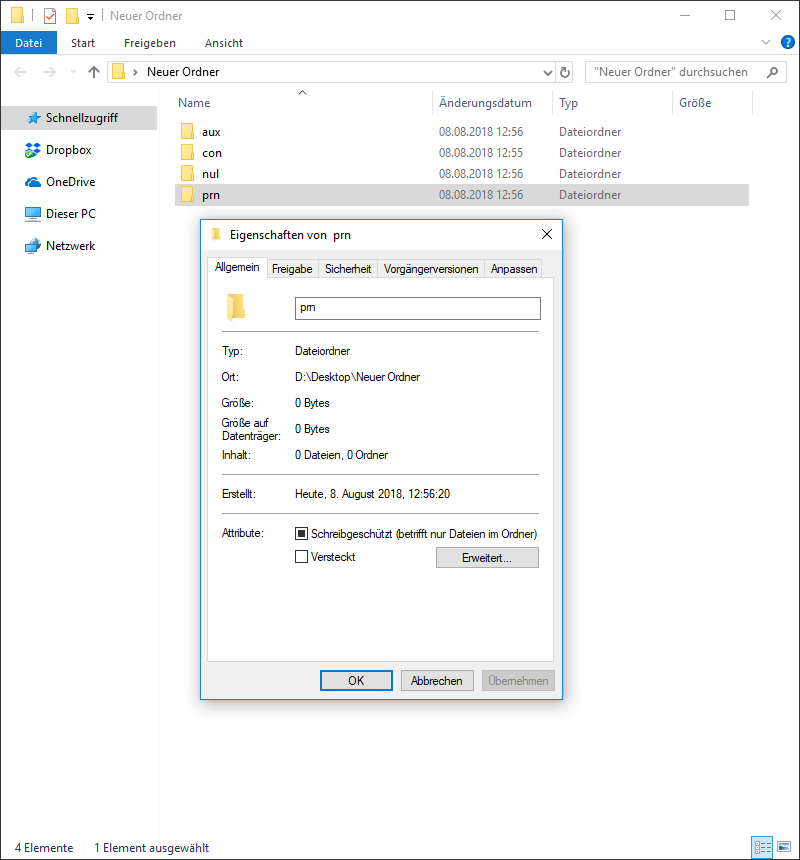This screenshot has height=860, width=800.
Task: Open the recent locations dropdown arrow
Action: (73, 72)
